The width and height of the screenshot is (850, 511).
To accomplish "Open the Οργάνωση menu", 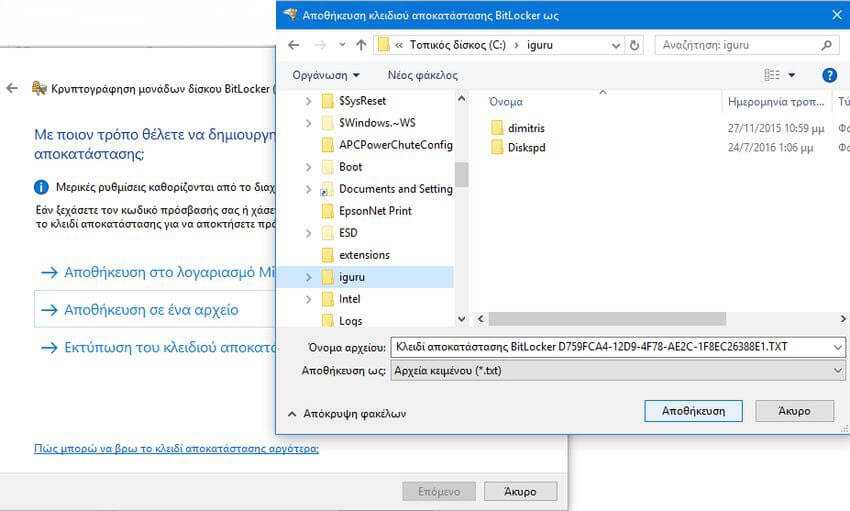I will click(325, 75).
